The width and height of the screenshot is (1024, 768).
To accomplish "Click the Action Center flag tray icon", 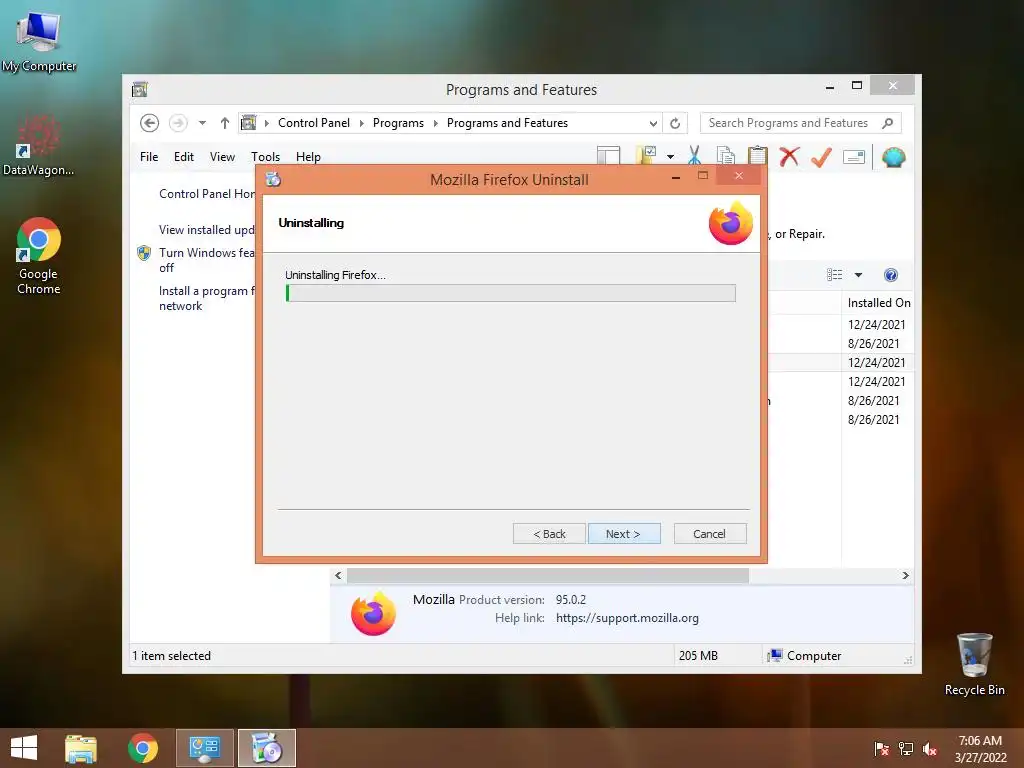I will tap(881, 749).
